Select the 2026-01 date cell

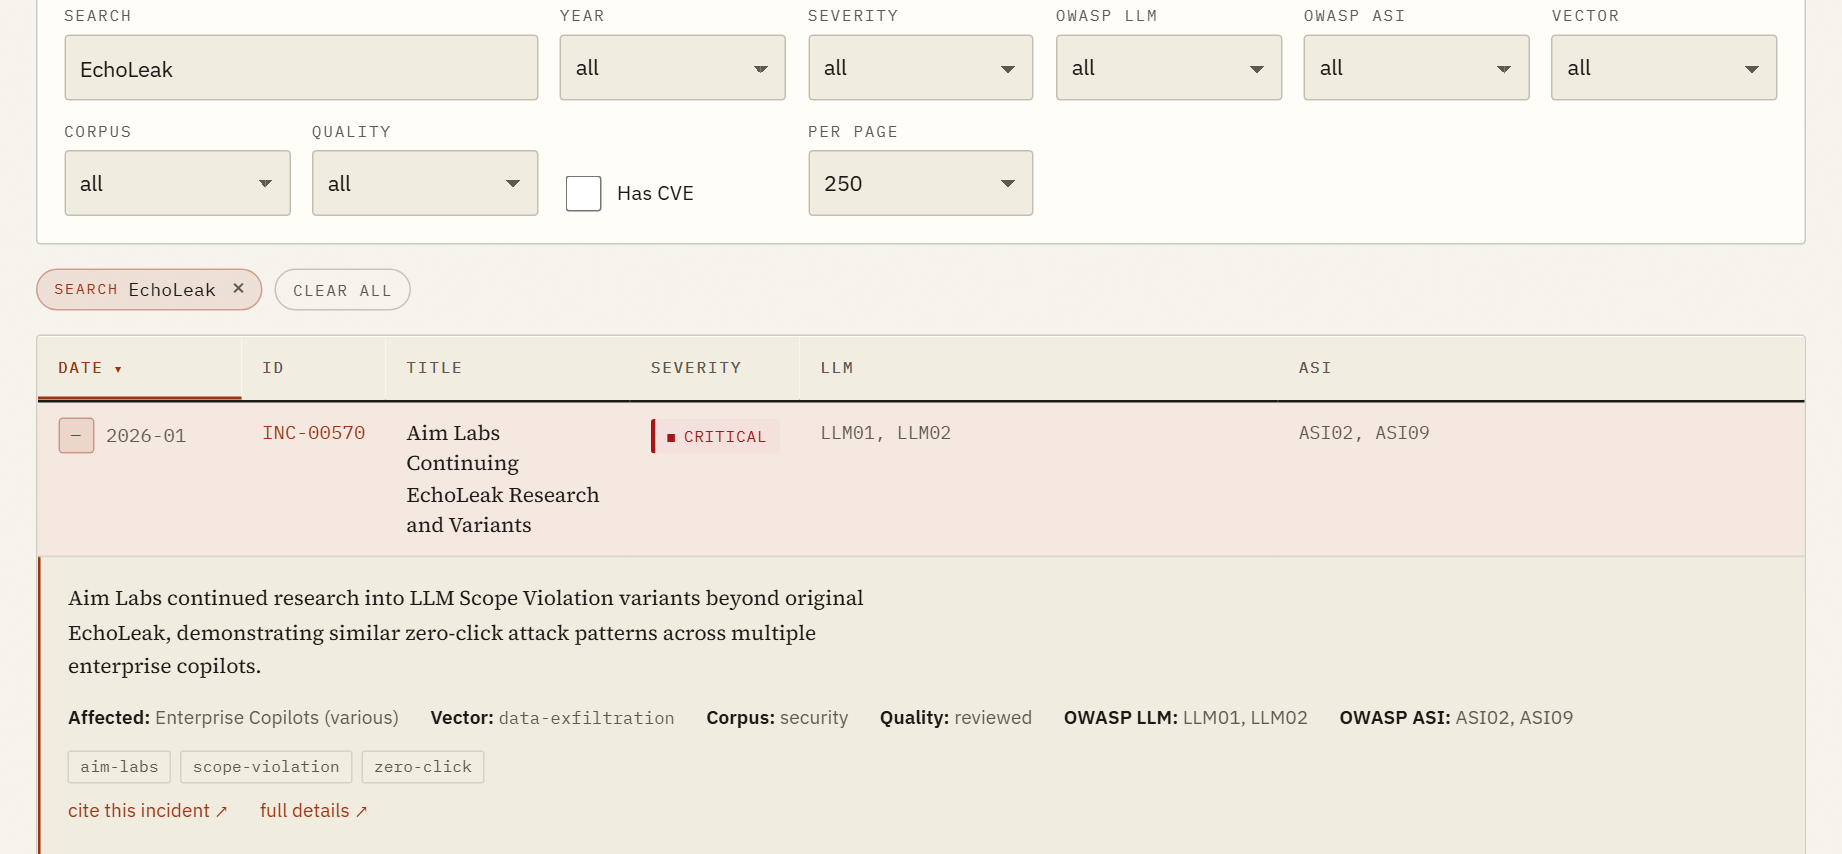pos(146,436)
